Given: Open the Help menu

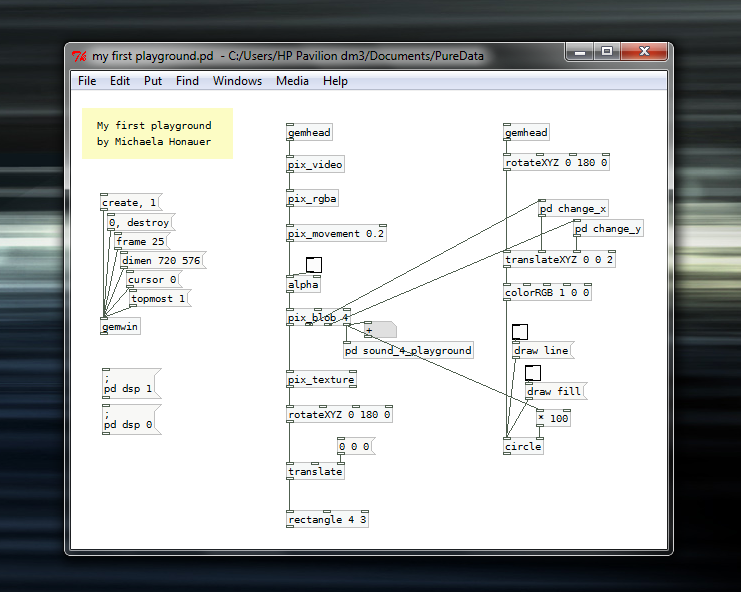Looking at the screenshot, I should [335, 81].
